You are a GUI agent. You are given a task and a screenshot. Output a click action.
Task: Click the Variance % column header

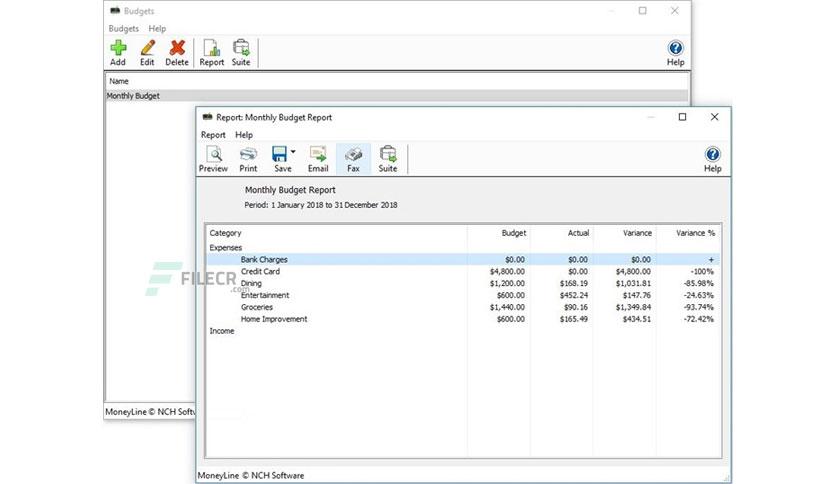coord(695,233)
